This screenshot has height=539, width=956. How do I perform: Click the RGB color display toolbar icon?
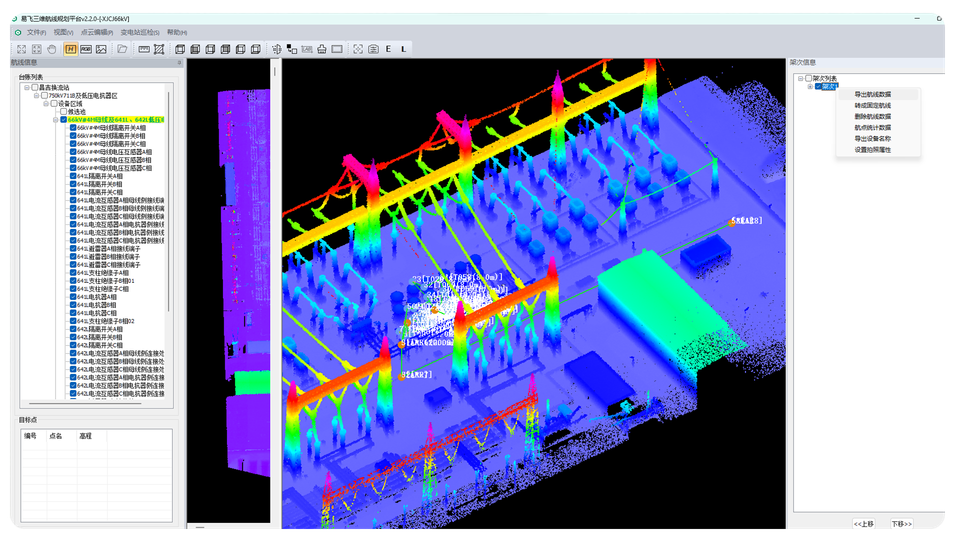pyautogui.click(x=86, y=49)
